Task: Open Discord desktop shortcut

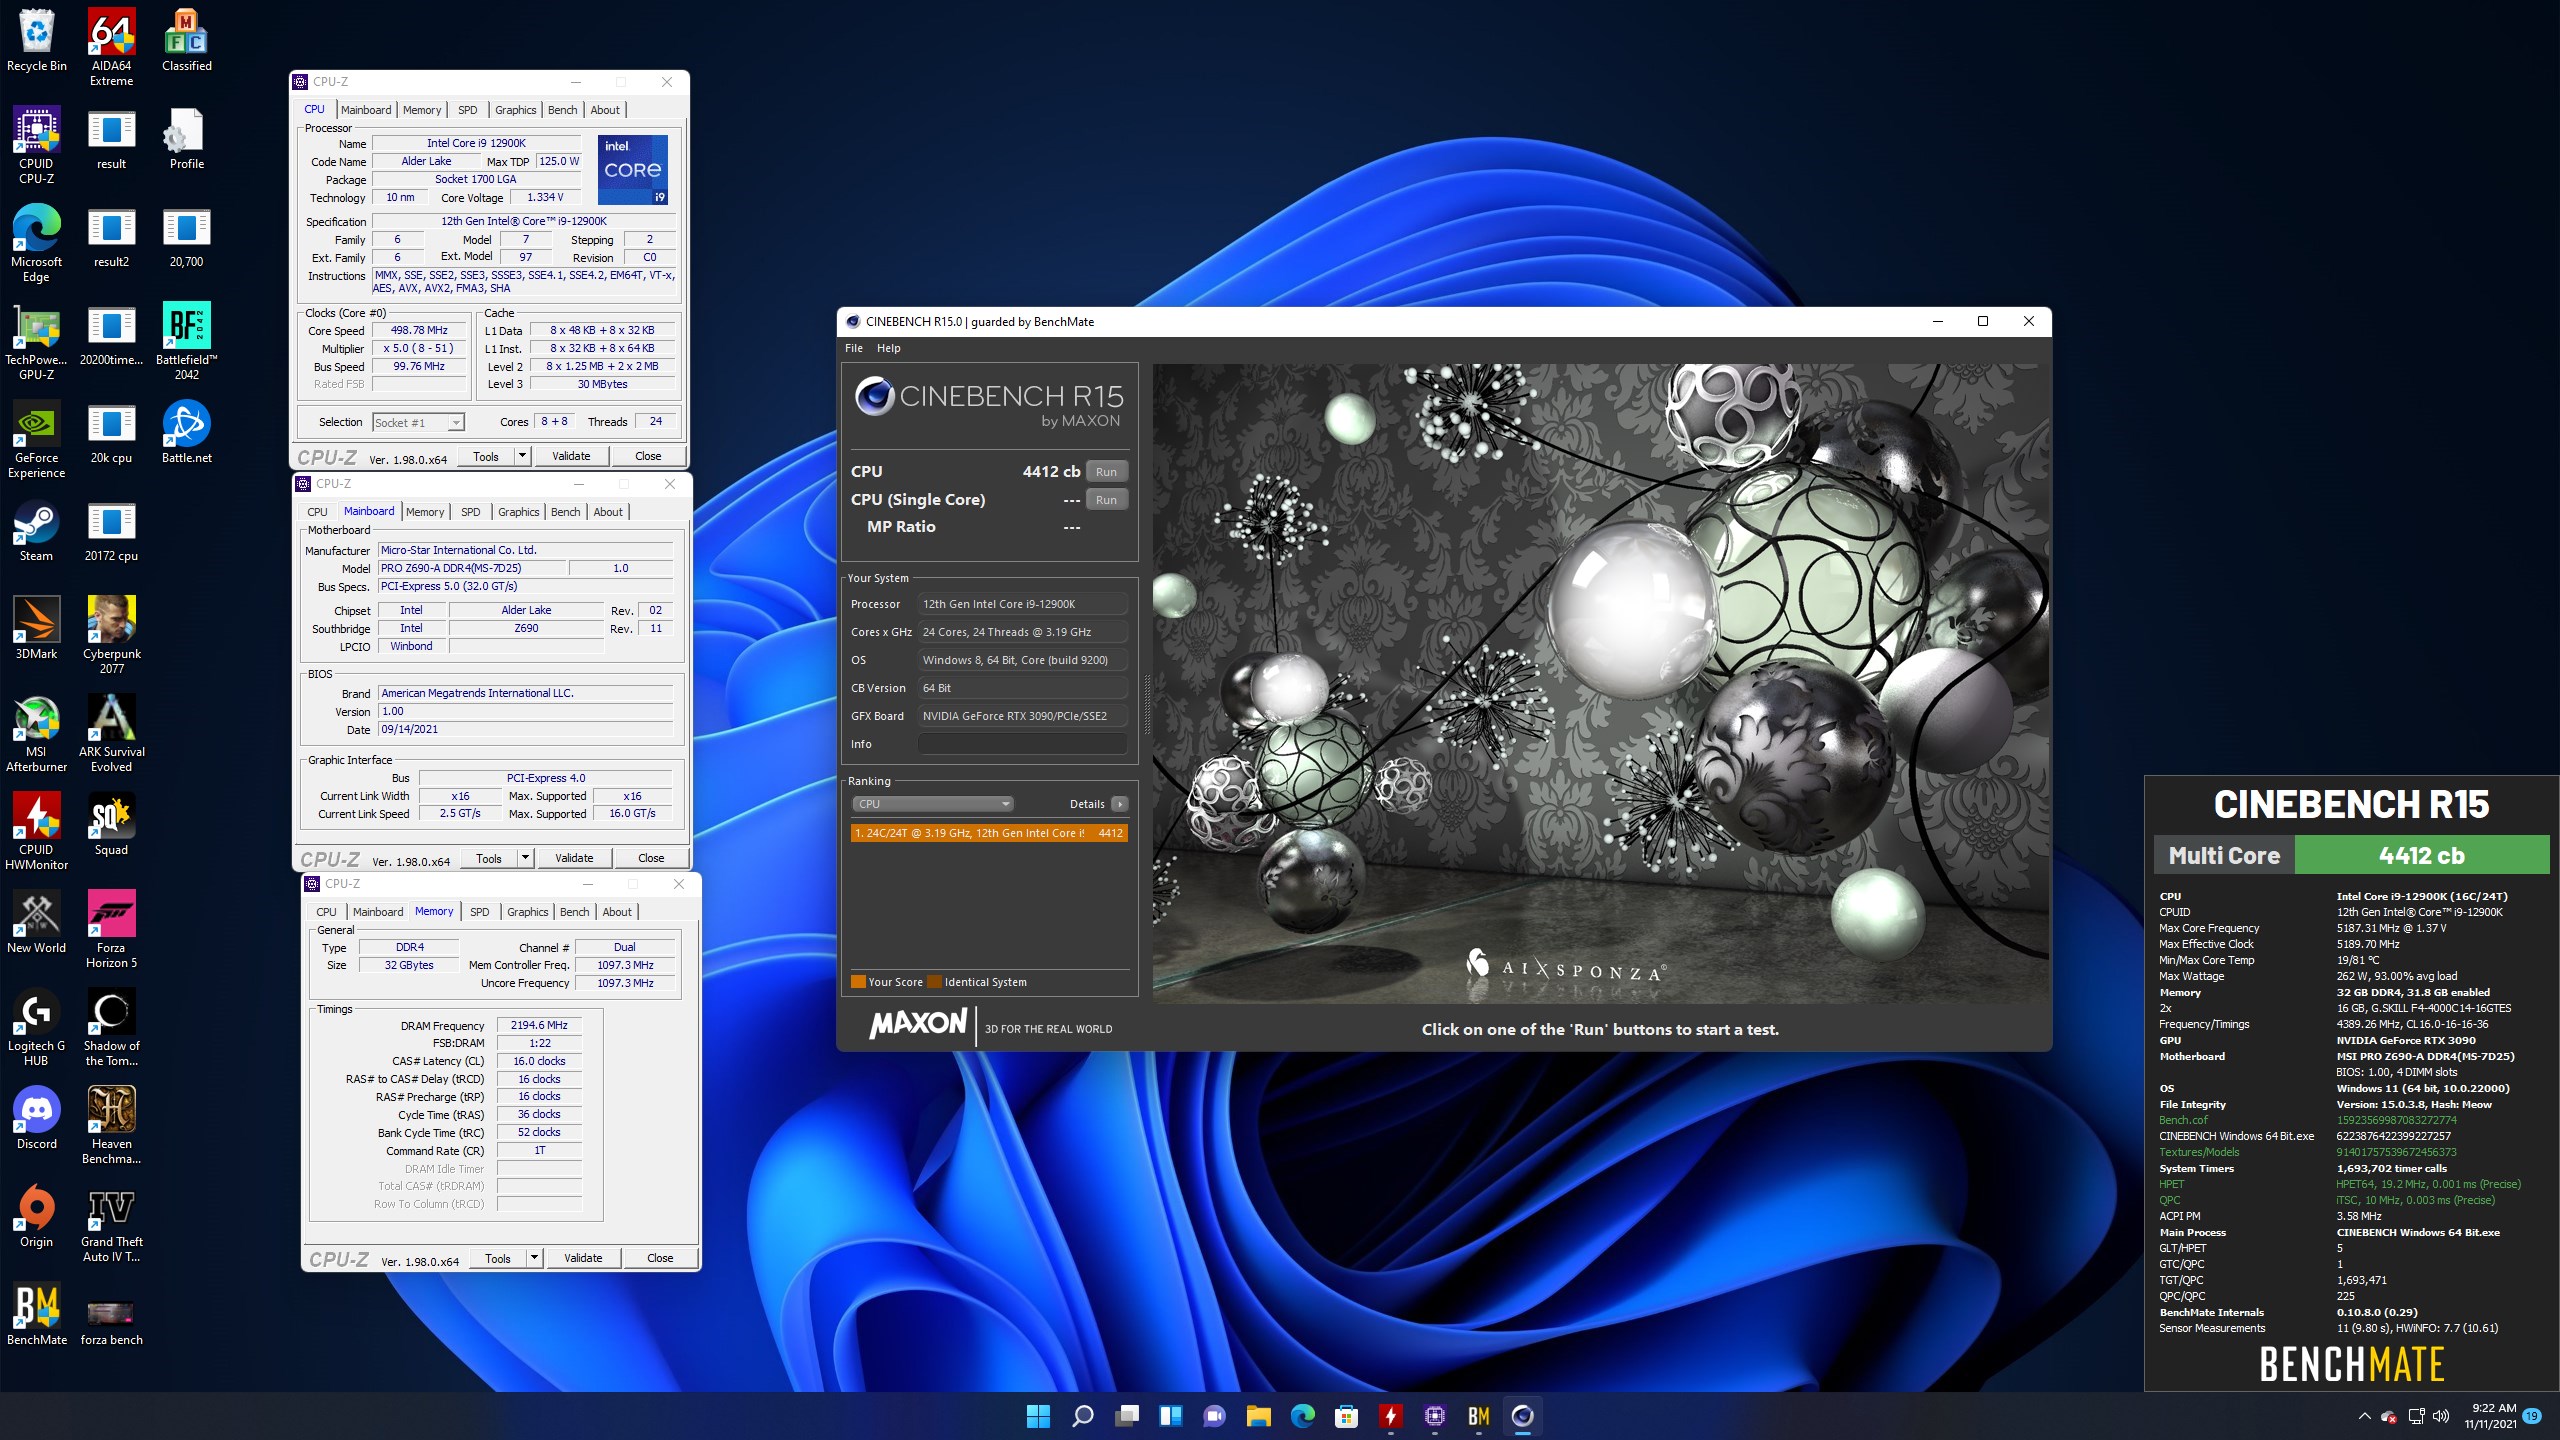Action: coord(37,1118)
